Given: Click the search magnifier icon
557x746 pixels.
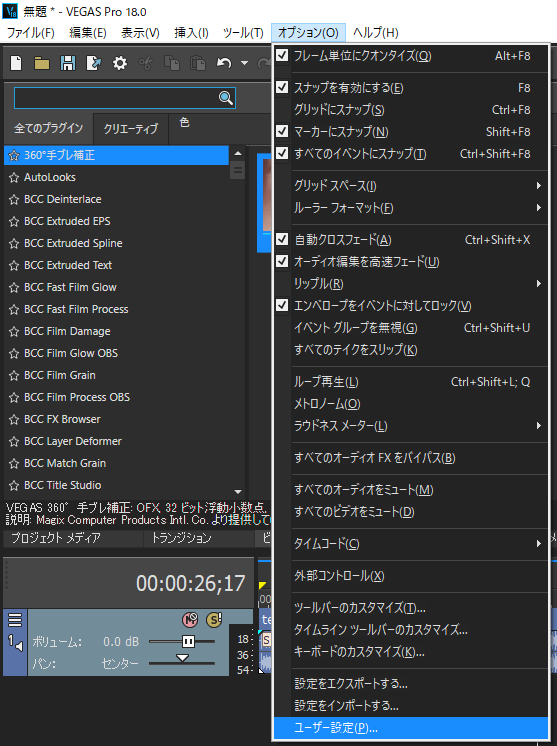Looking at the screenshot, I should click(x=225, y=98).
